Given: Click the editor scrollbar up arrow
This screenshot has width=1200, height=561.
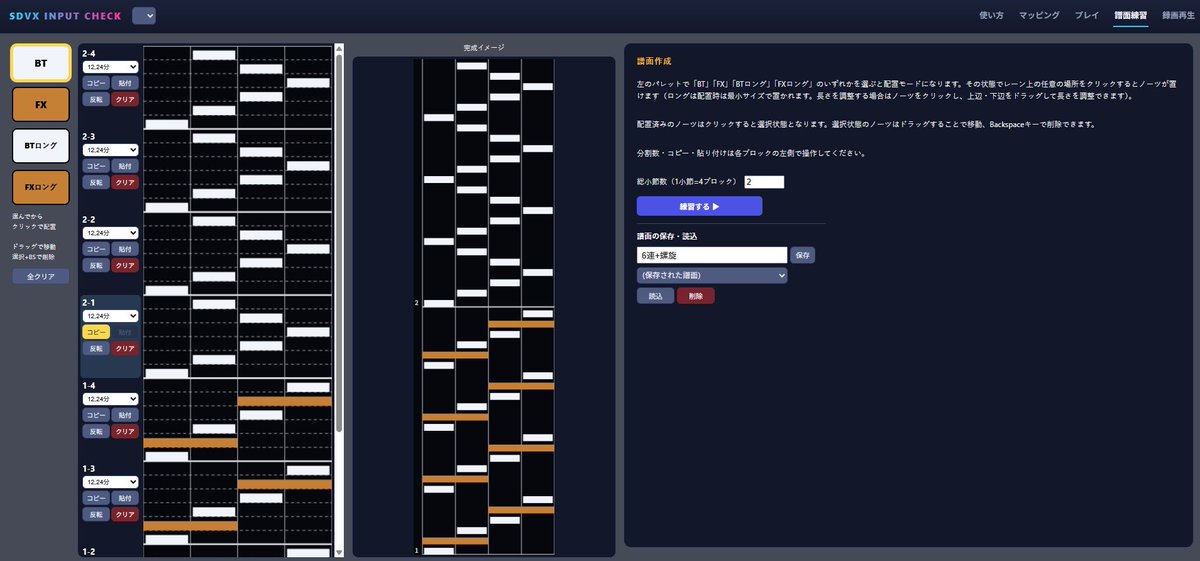Looking at the screenshot, I should click(x=339, y=48).
